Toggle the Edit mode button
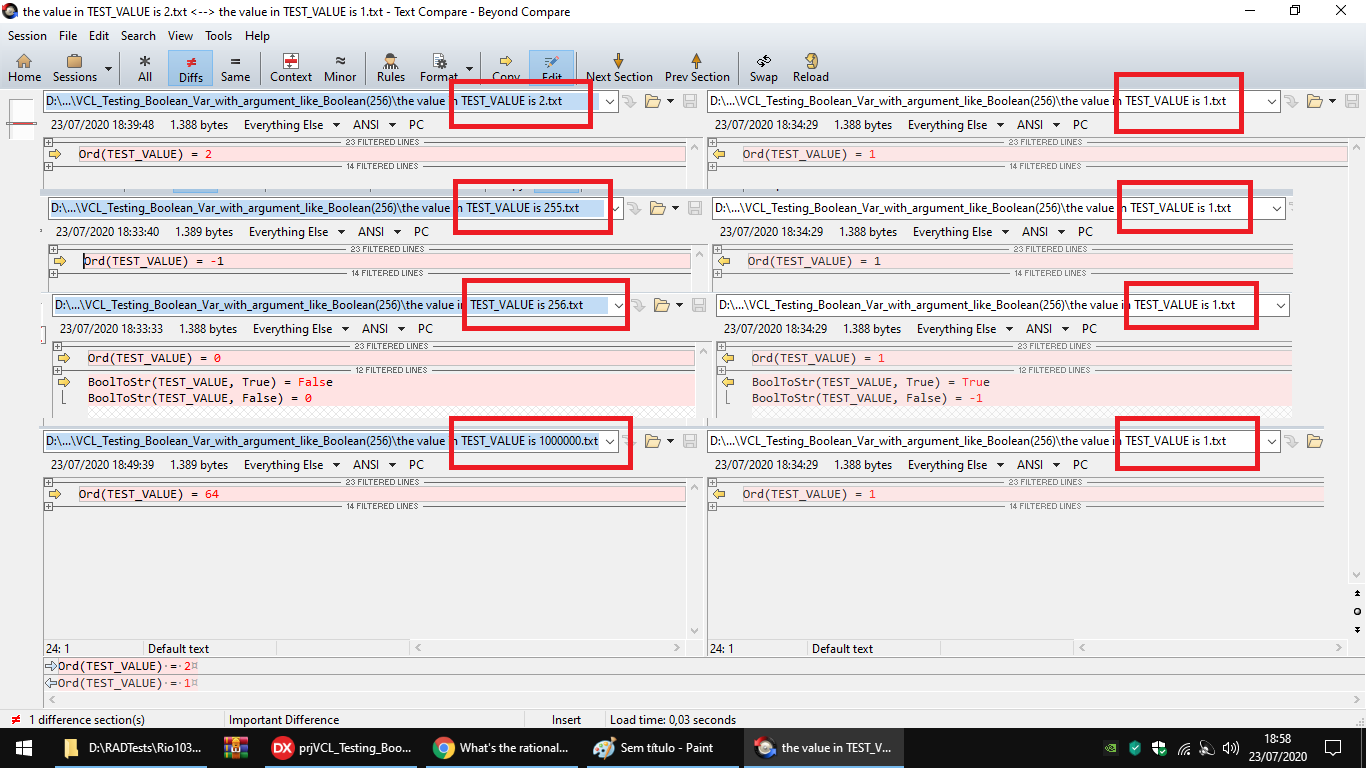This screenshot has width=1366, height=768. (552, 67)
